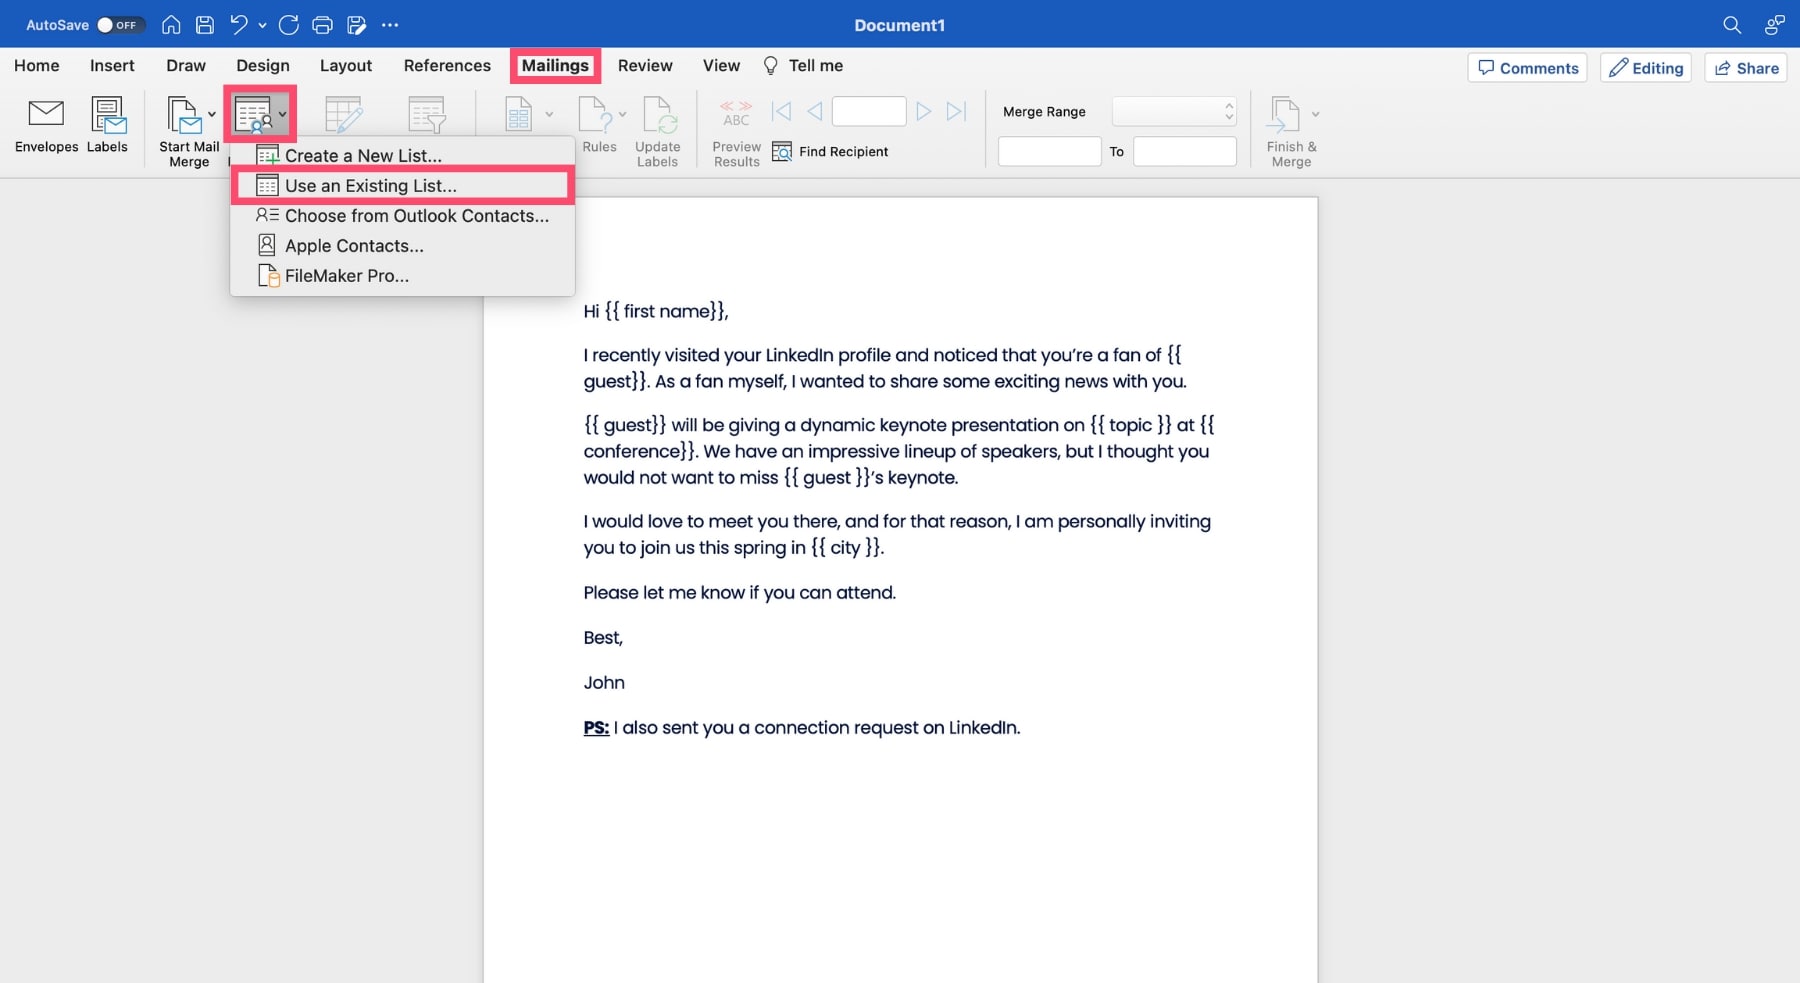Open the Comments button

(x=1527, y=68)
